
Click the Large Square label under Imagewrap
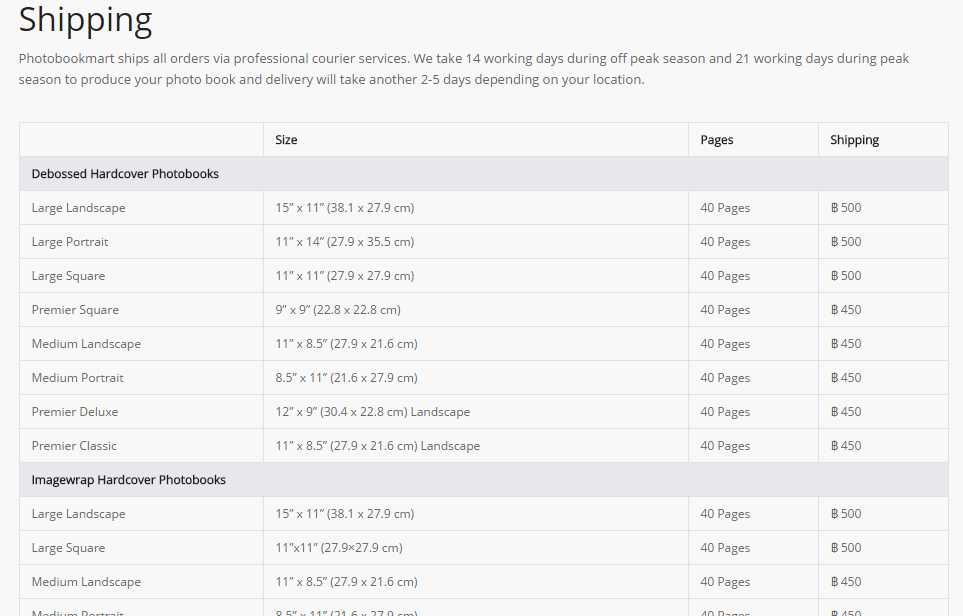68,548
